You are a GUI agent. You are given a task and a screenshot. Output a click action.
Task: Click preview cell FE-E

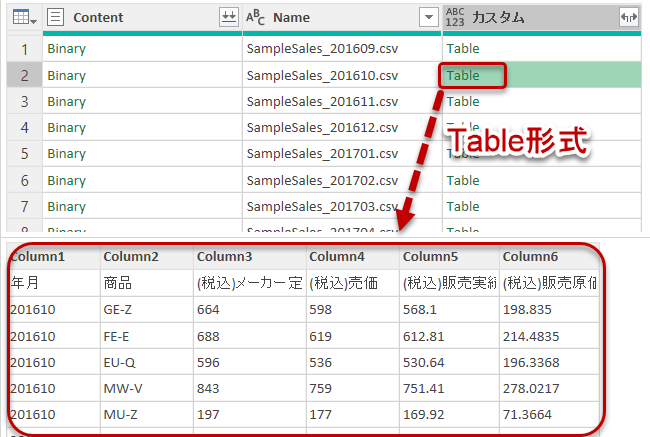pos(147,336)
